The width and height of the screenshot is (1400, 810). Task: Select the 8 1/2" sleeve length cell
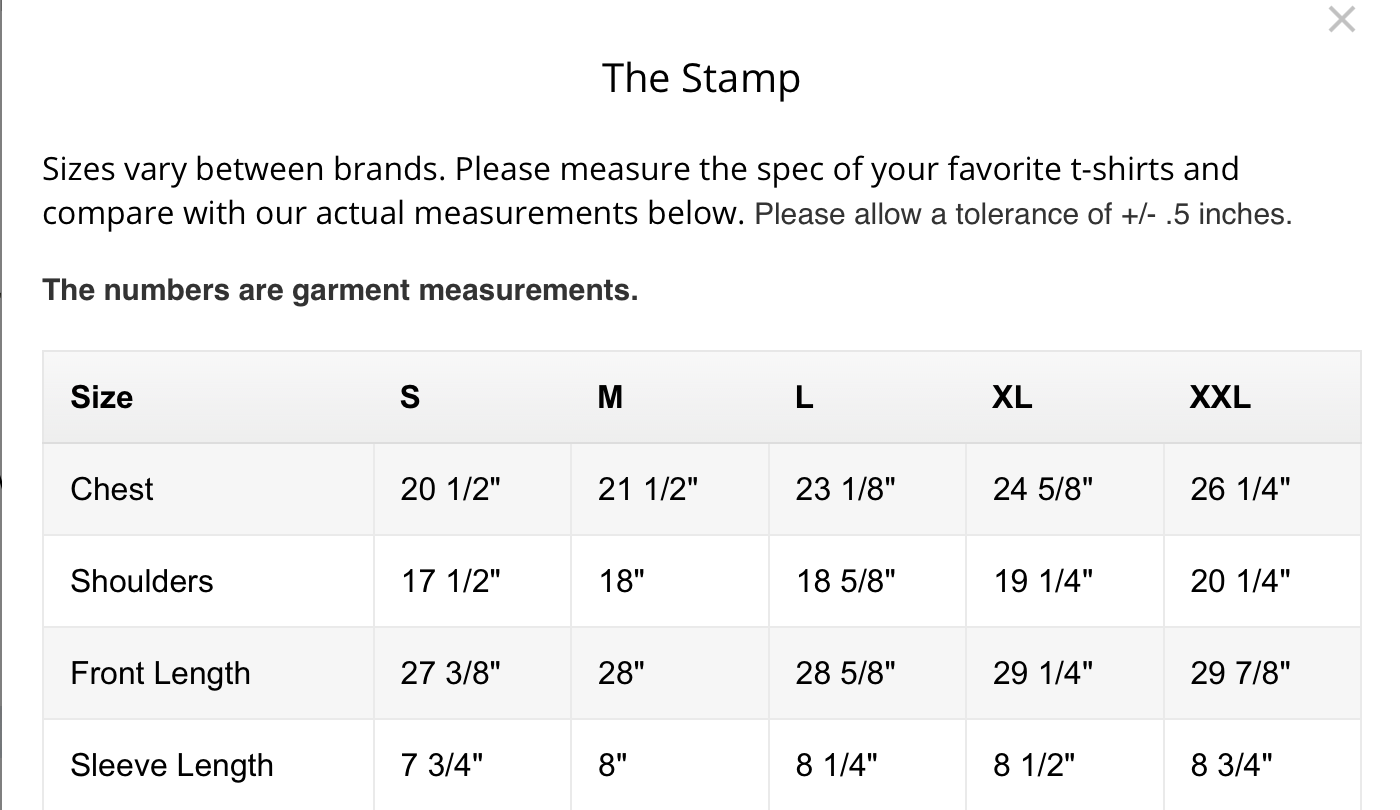1034,765
